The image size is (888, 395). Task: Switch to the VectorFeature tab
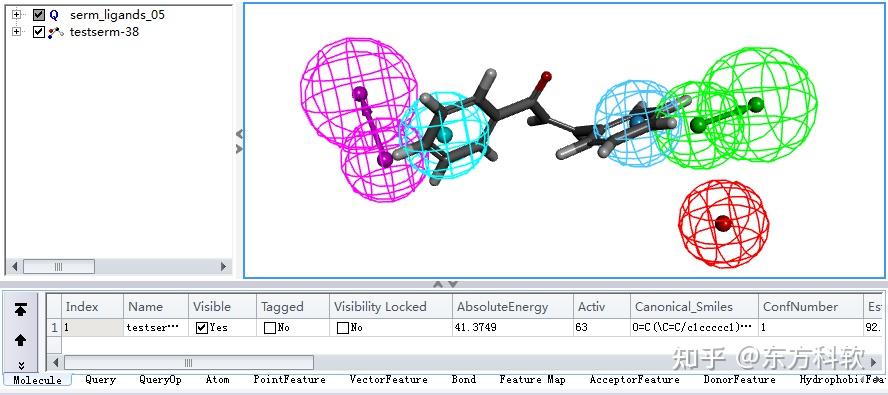click(388, 380)
